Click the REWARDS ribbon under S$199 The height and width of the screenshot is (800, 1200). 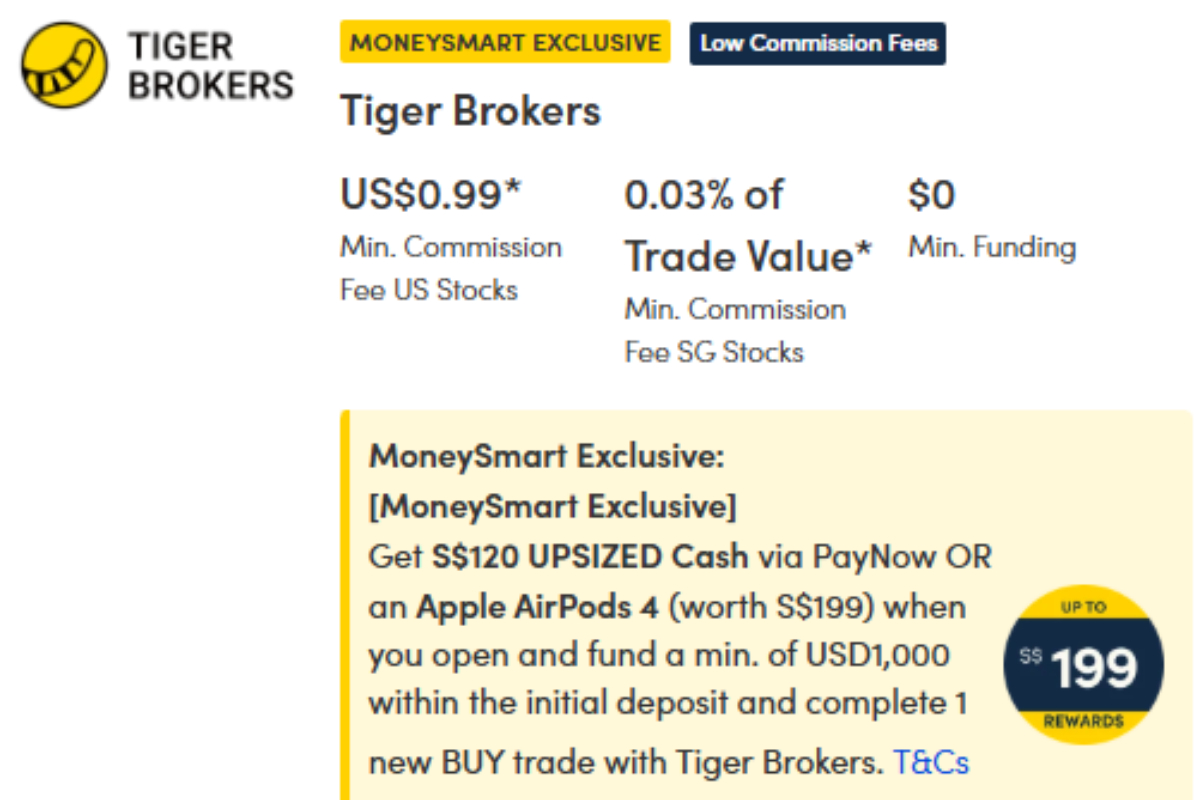tap(1083, 721)
